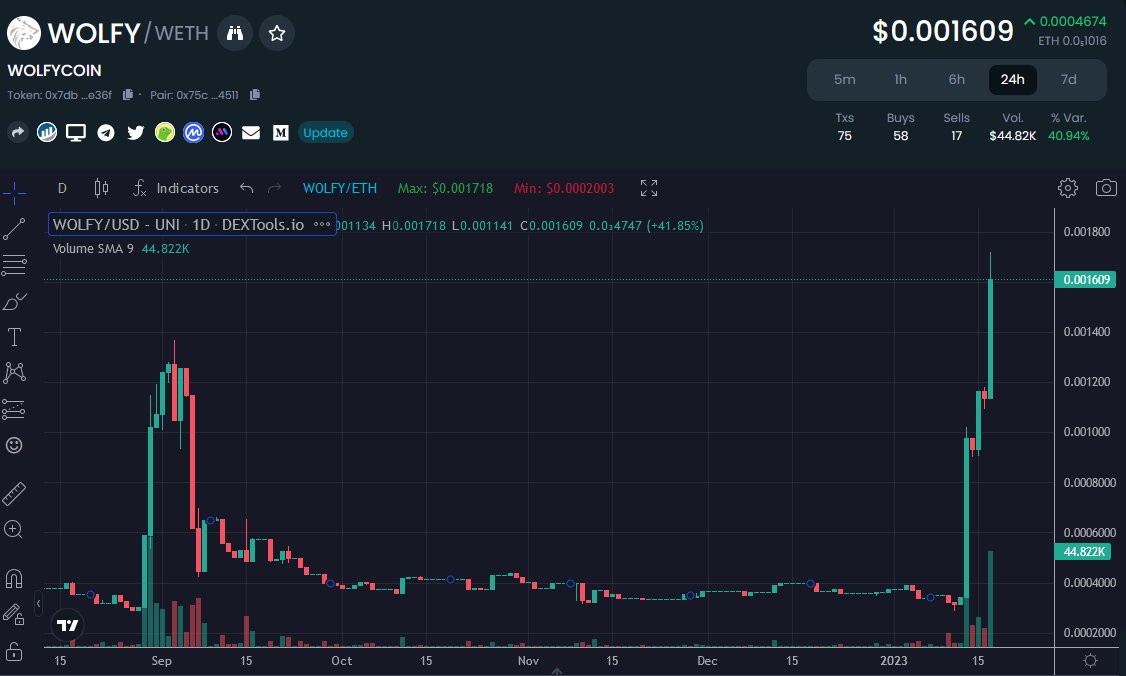Open the emoji icons tool

14,445
